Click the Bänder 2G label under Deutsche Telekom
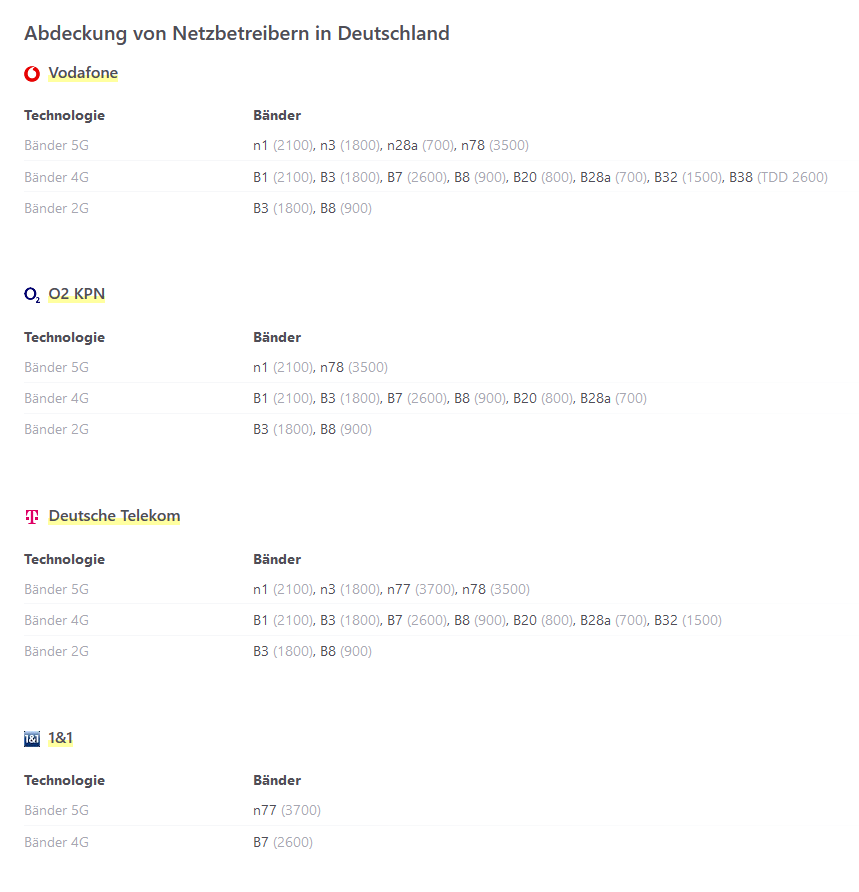The width and height of the screenshot is (859, 892). (x=56, y=651)
